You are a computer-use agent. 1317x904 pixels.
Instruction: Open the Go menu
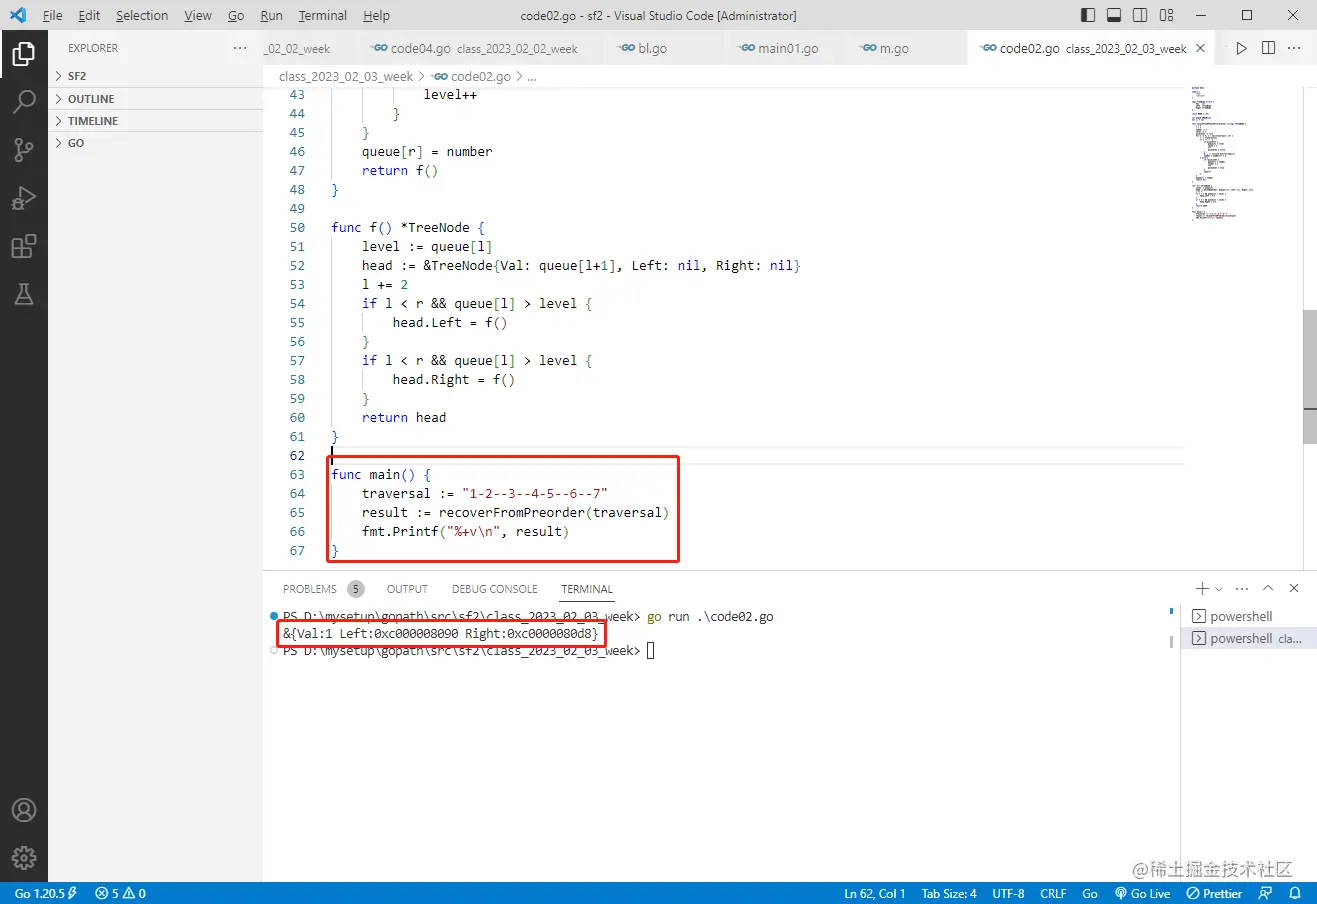[236, 15]
